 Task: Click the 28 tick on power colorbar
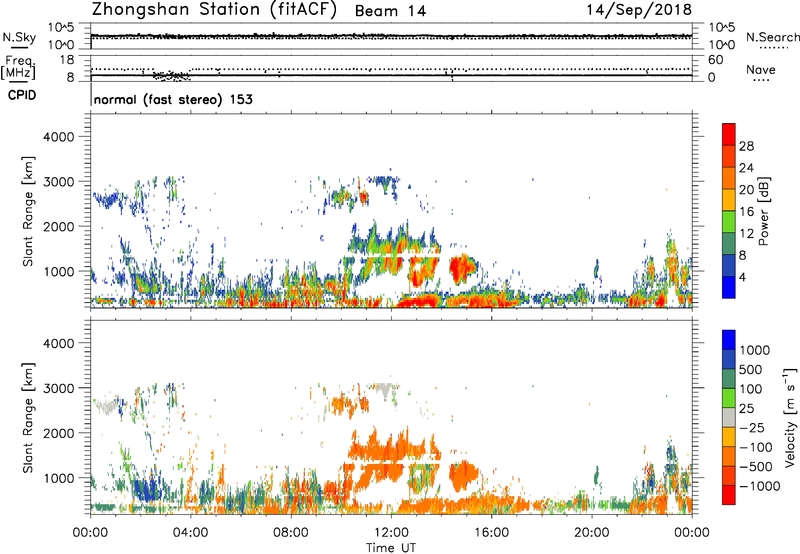point(746,146)
